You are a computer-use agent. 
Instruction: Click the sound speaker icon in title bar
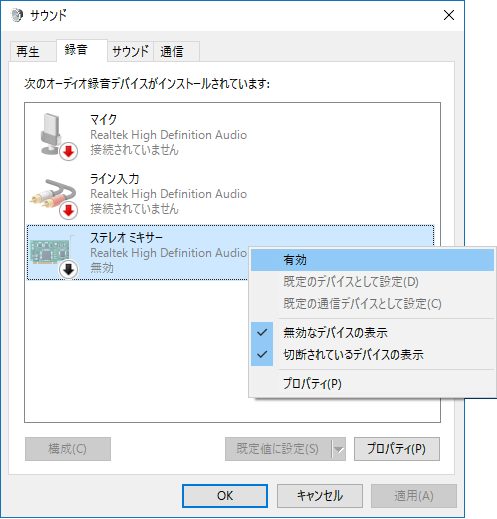17,15
